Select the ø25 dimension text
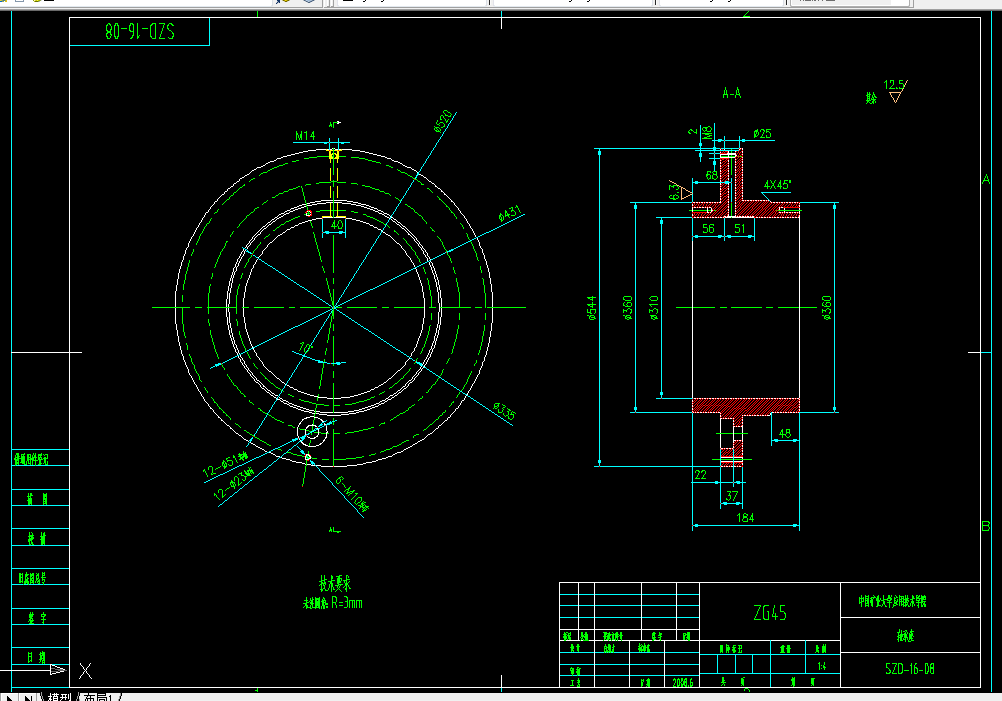Viewport: 1002px width, 701px height. [762, 134]
